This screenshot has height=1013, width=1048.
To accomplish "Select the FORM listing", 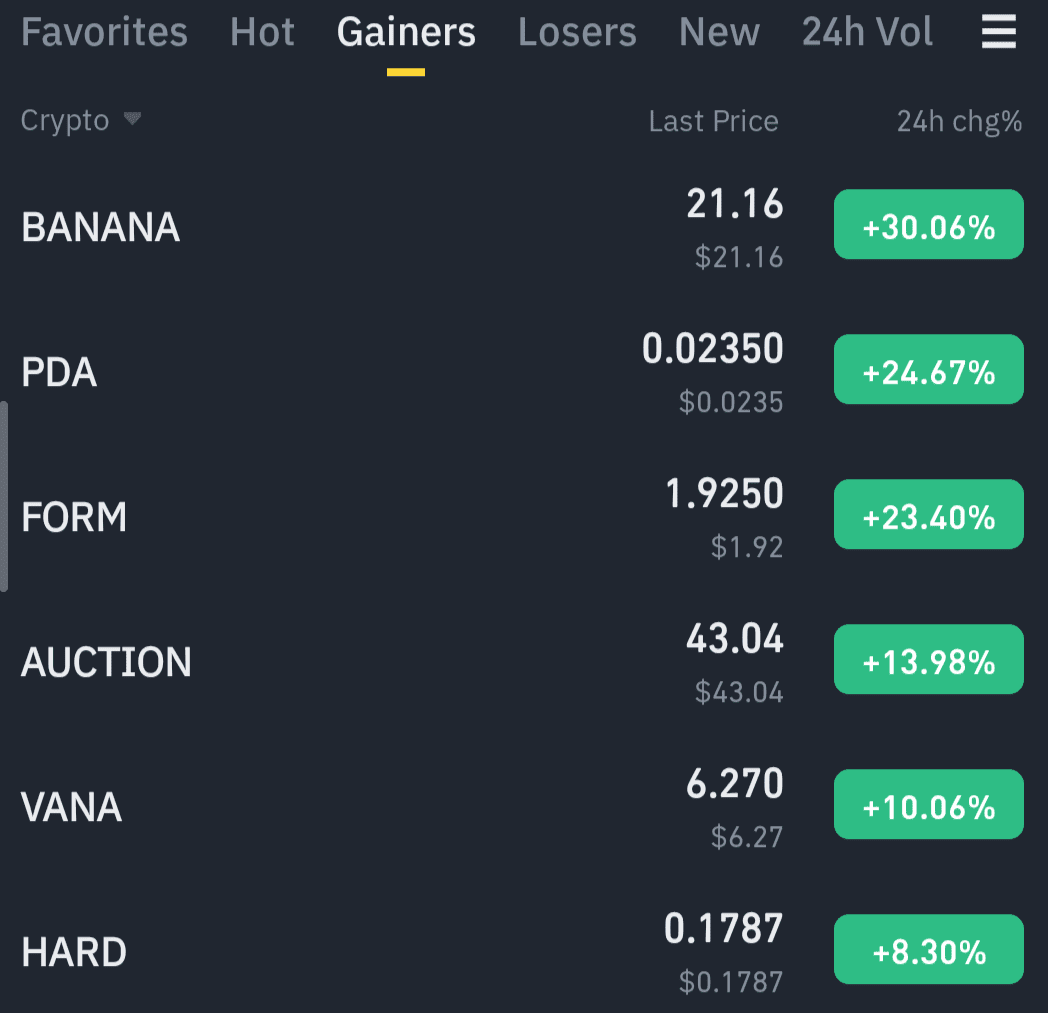I will [x=524, y=517].
